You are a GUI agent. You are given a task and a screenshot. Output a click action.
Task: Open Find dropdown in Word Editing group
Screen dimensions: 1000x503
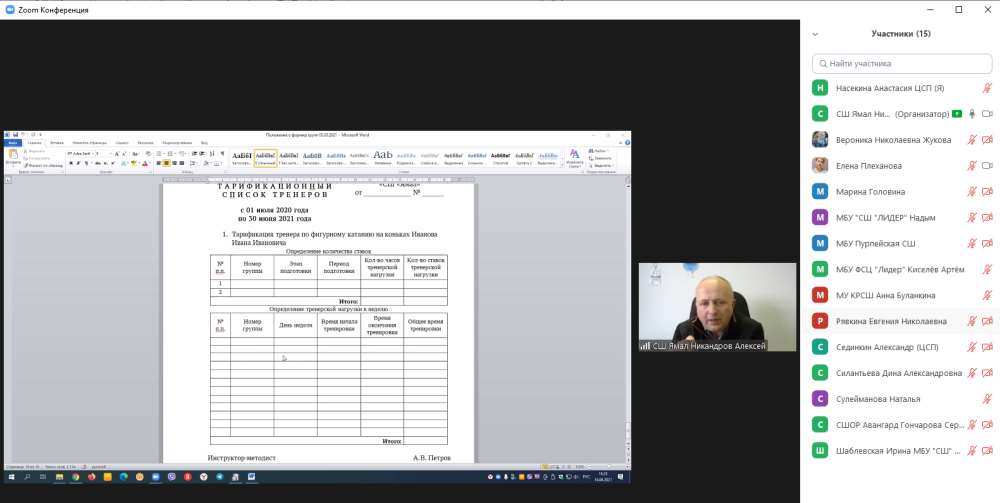pyautogui.click(x=599, y=151)
